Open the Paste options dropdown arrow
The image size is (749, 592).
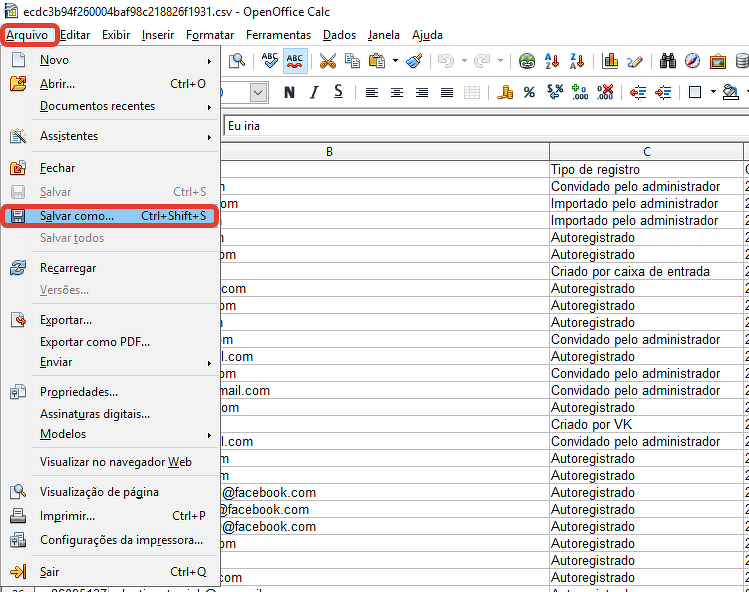coord(394,61)
